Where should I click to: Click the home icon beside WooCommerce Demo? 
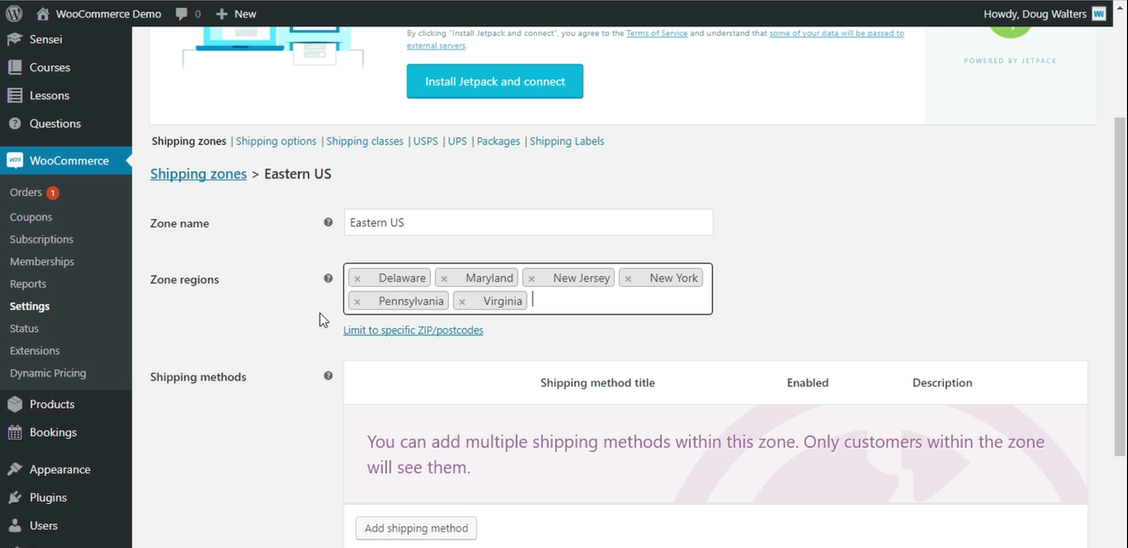43,13
